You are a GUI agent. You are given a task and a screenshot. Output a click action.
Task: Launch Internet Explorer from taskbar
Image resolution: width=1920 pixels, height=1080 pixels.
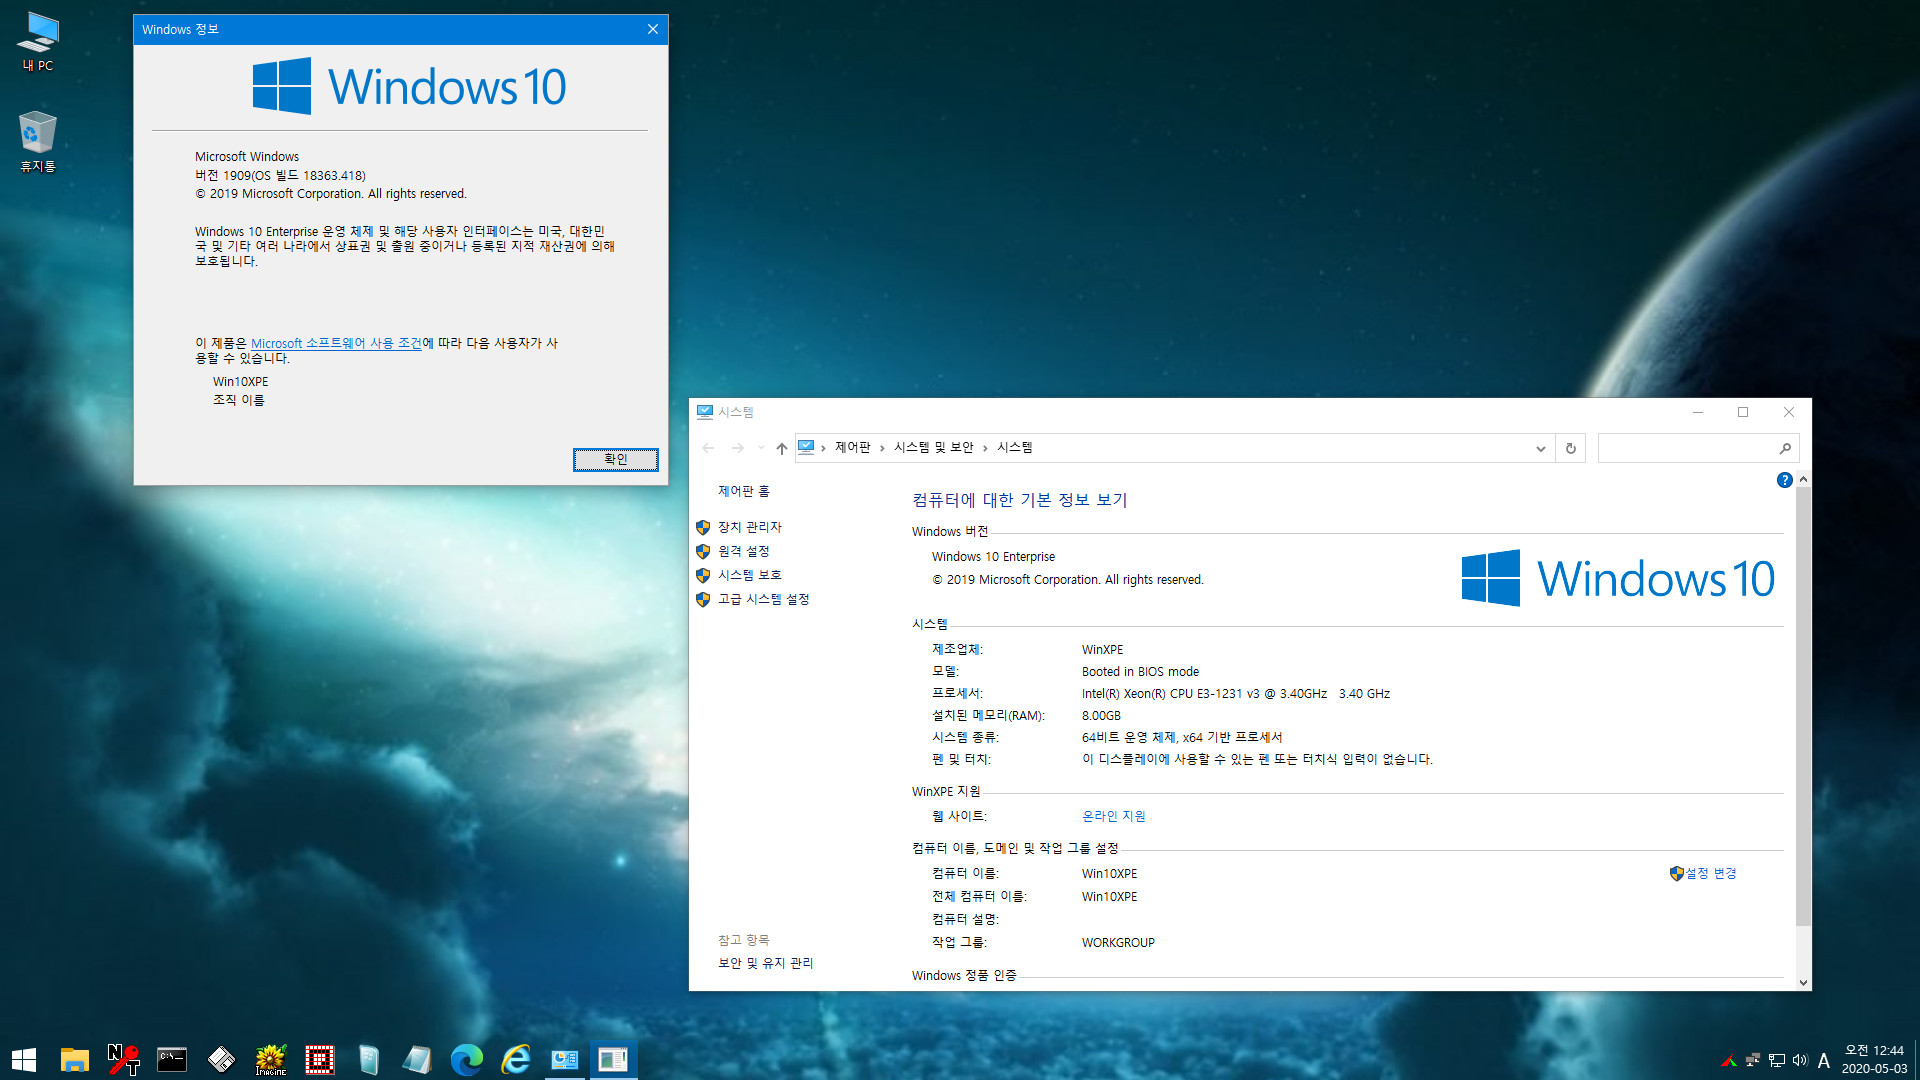point(515,1059)
